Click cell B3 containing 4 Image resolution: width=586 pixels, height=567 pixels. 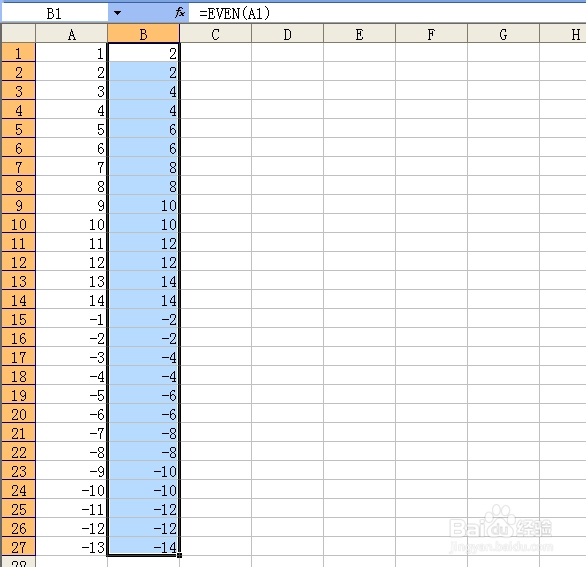coord(144,91)
